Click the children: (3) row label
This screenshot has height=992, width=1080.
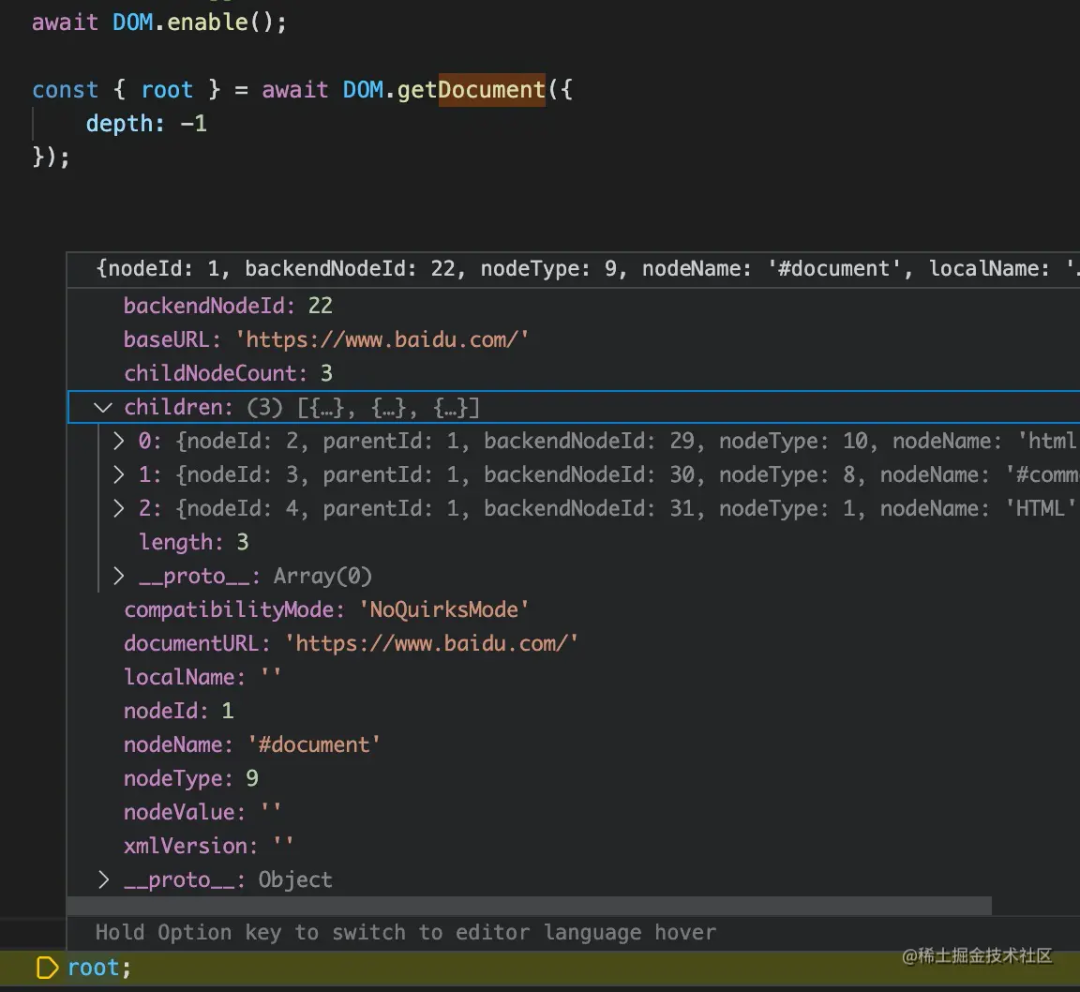click(x=302, y=408)
